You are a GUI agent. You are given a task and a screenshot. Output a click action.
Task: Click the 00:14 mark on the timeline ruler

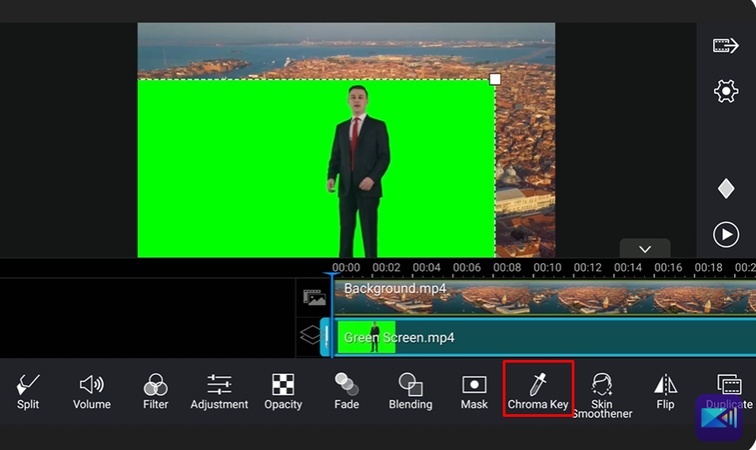pyautogui.click(x=628, y=267)
